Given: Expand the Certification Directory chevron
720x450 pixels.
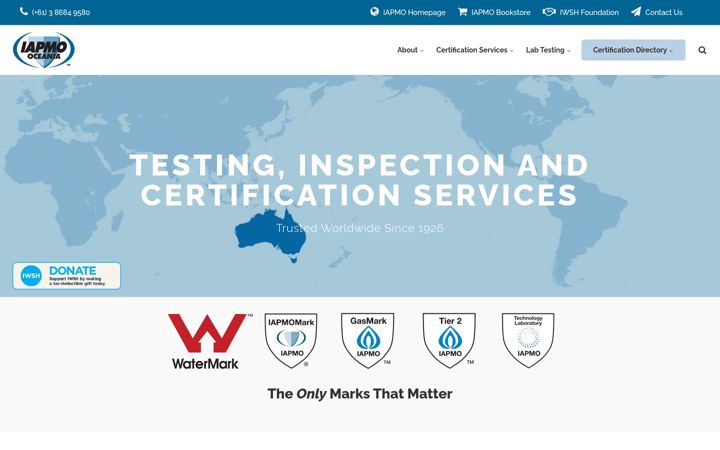Looking at the screenshot, I should click(670, 51).
